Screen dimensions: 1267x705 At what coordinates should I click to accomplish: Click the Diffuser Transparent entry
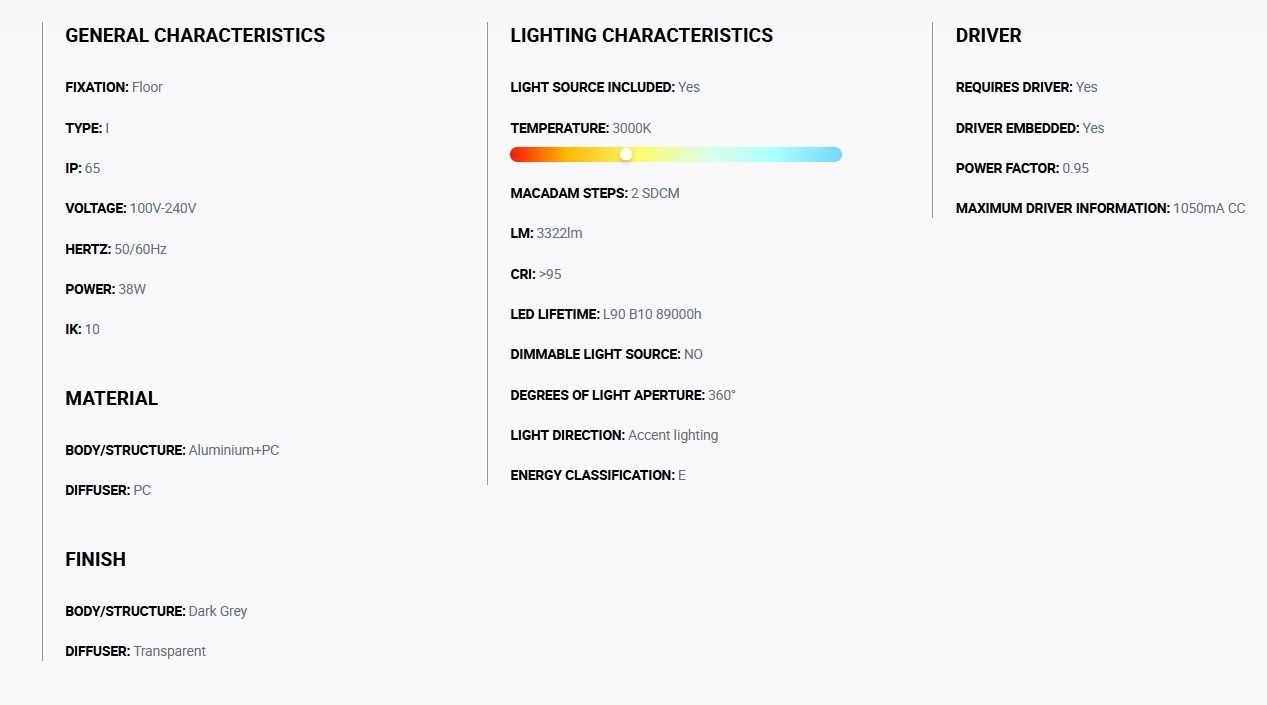pyautogui.click(x=135, y=651)
